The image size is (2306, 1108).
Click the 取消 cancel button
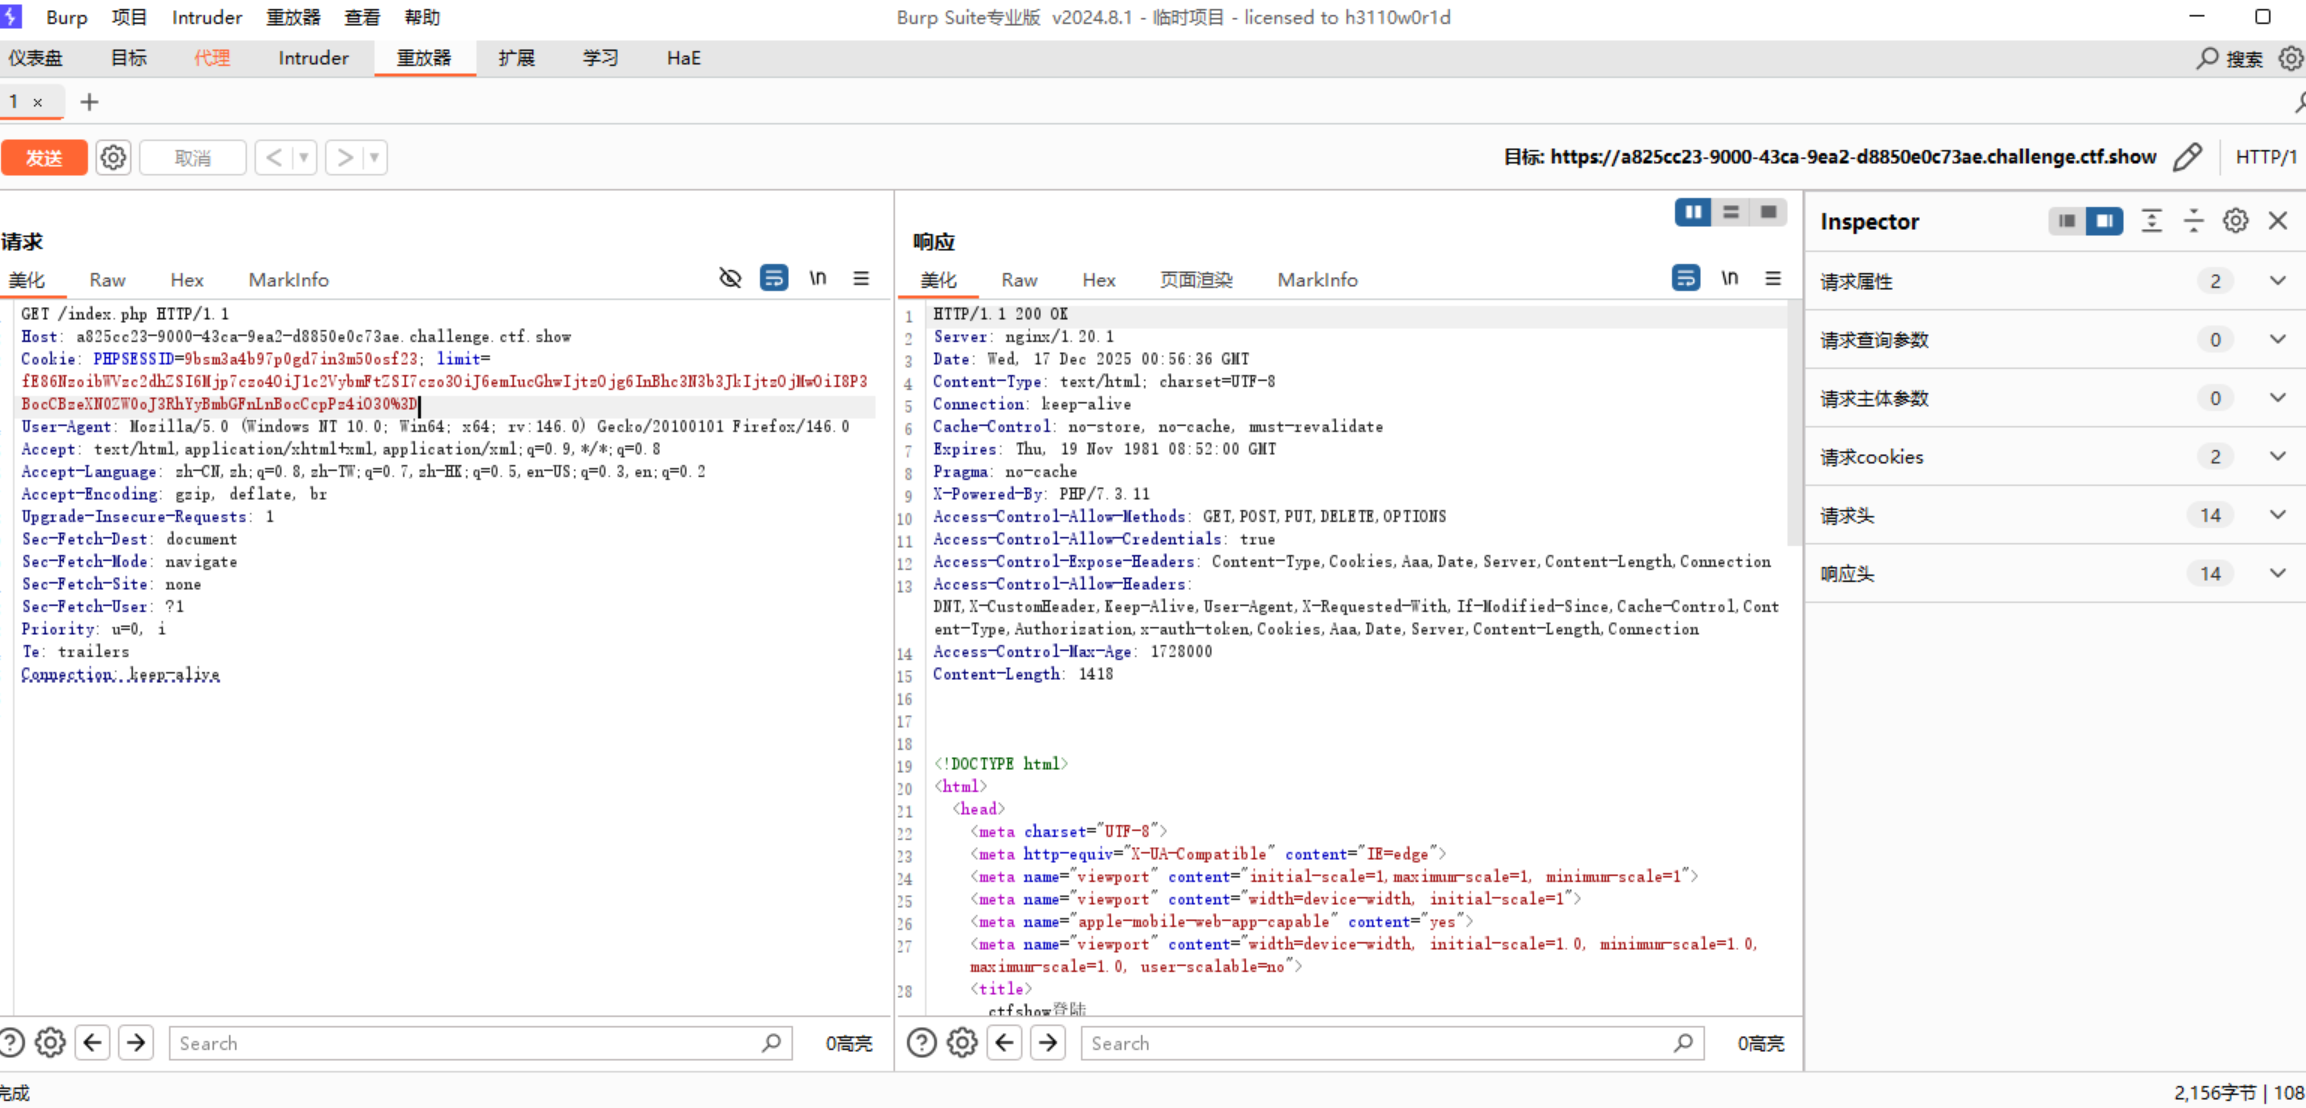pos(193,158)
